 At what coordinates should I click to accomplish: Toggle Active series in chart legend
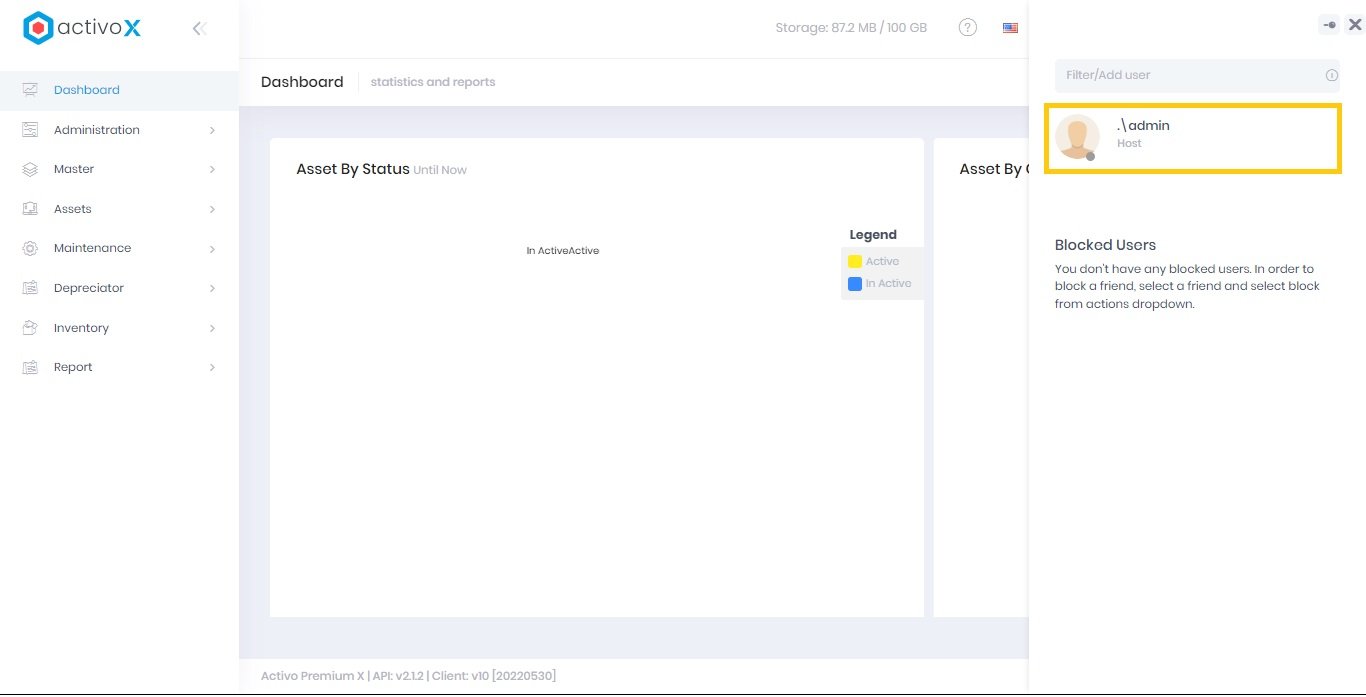click(882, 261)
